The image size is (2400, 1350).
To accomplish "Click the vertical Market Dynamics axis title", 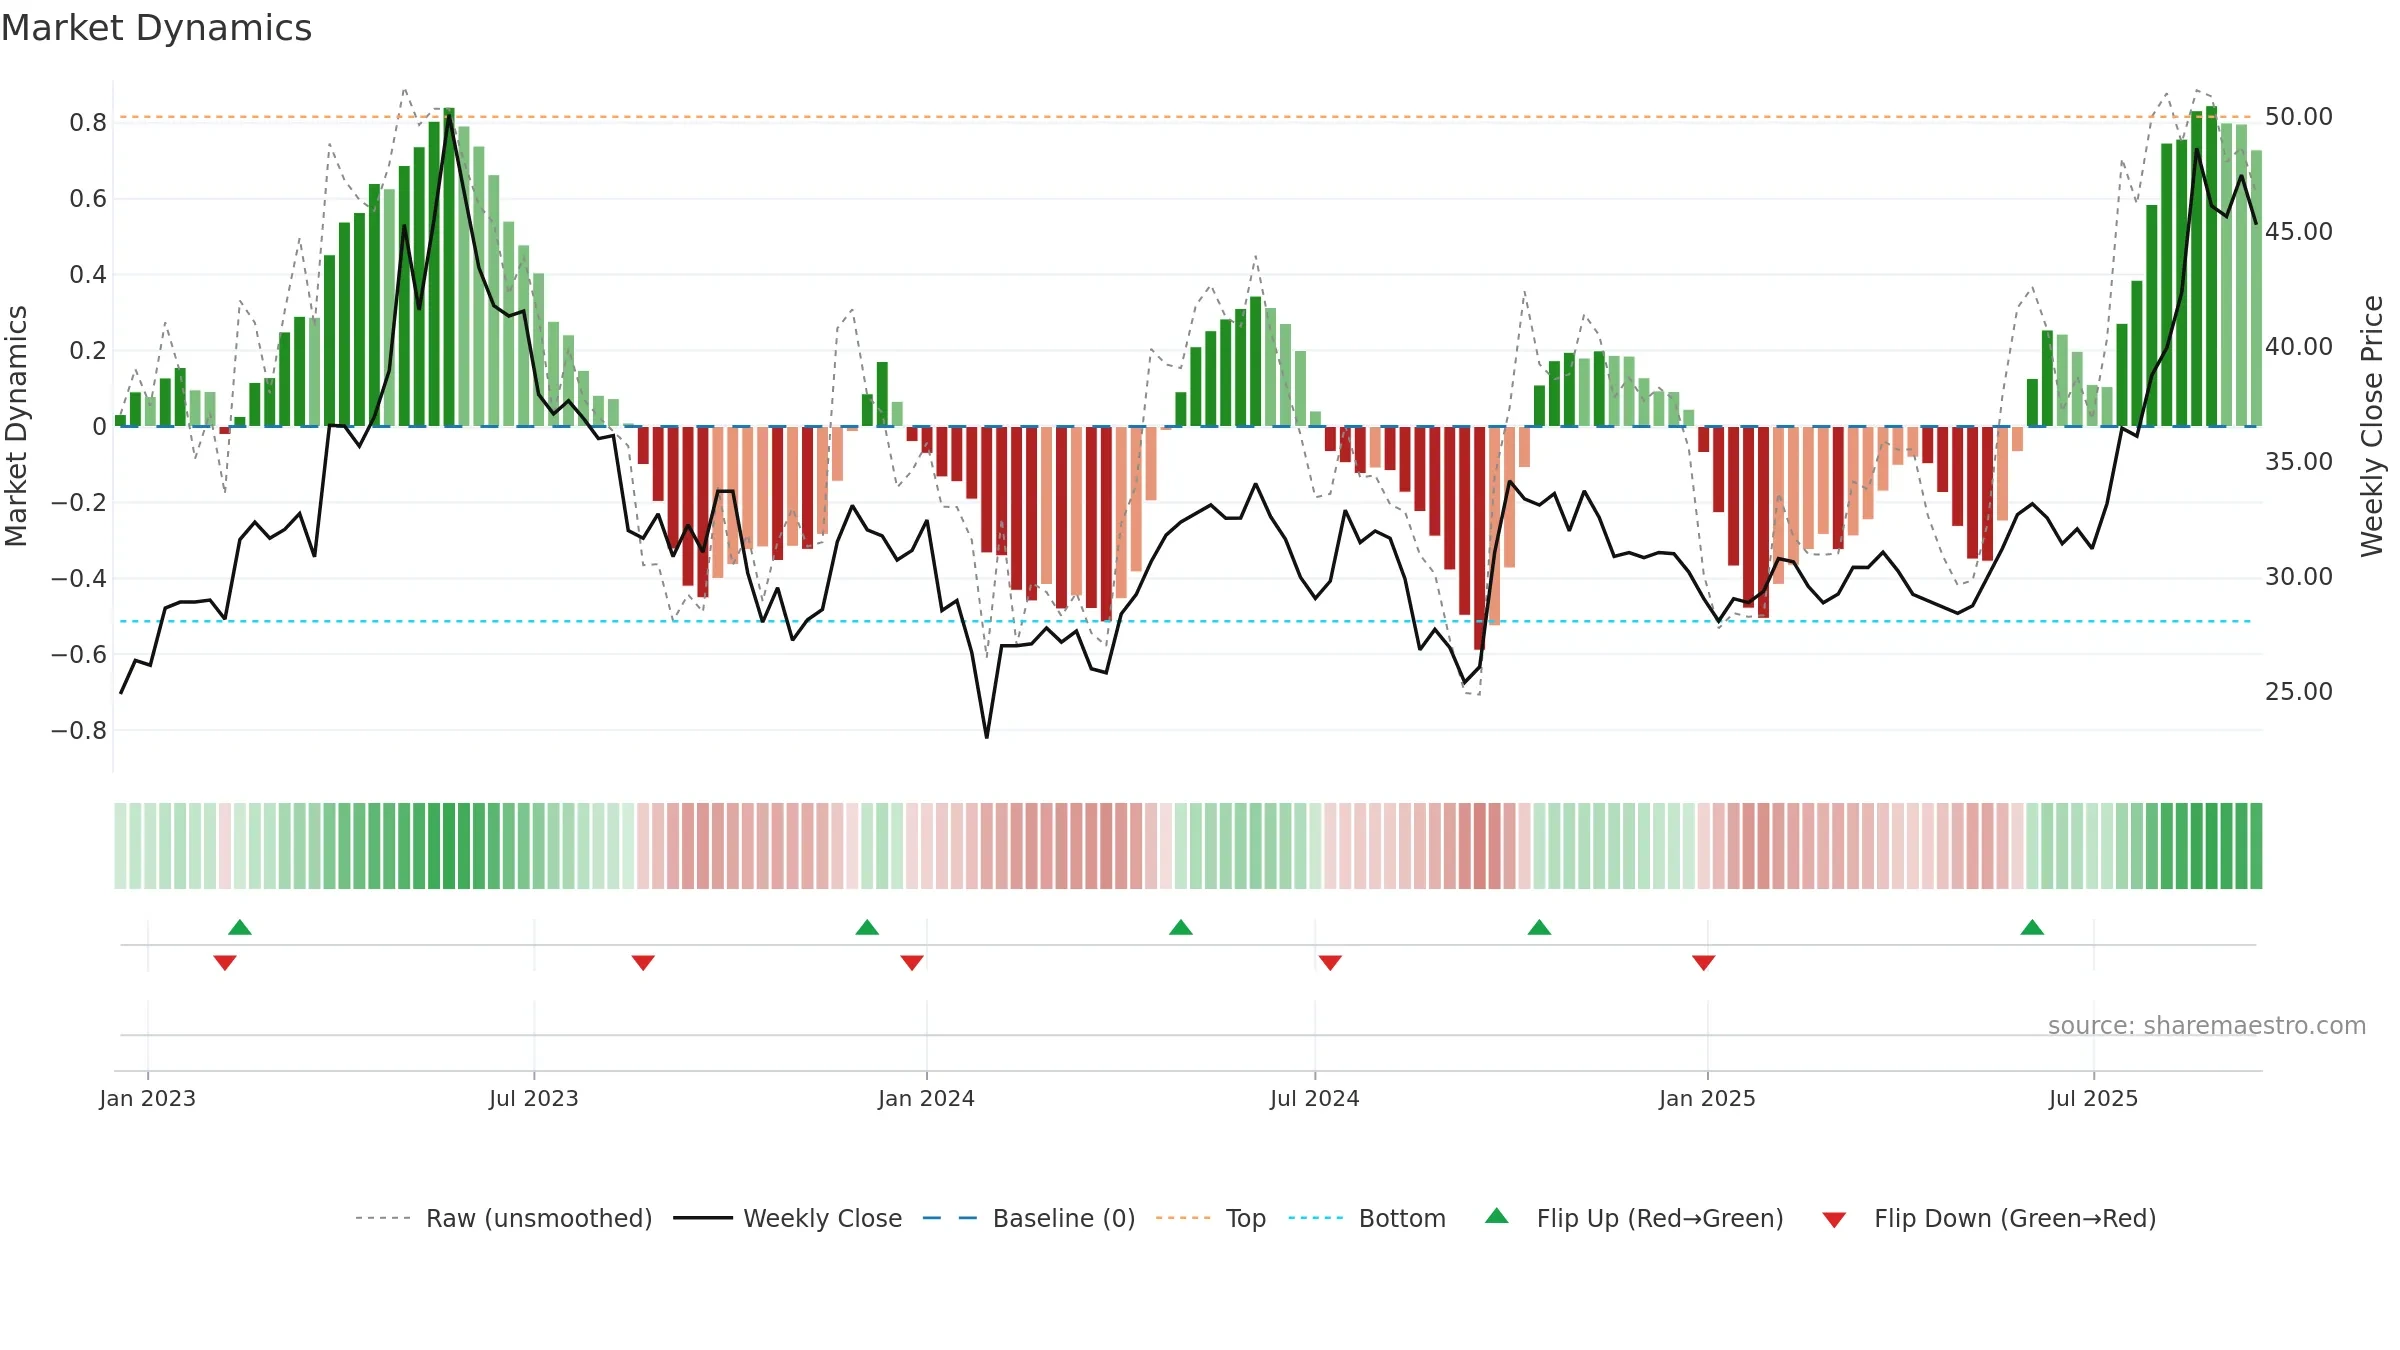I will [x=16, y=426].
